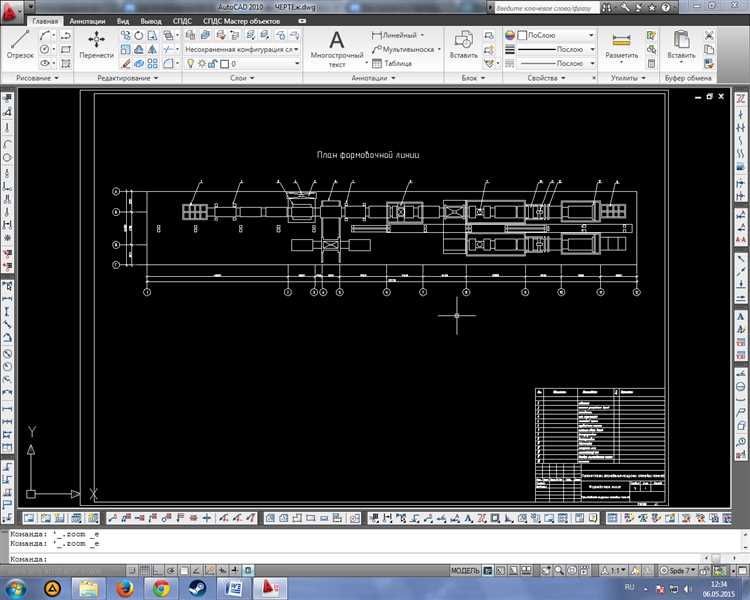Click the Вставить block insert button
Viewport: 750px width, 600px height.
[x=463, y=44]
